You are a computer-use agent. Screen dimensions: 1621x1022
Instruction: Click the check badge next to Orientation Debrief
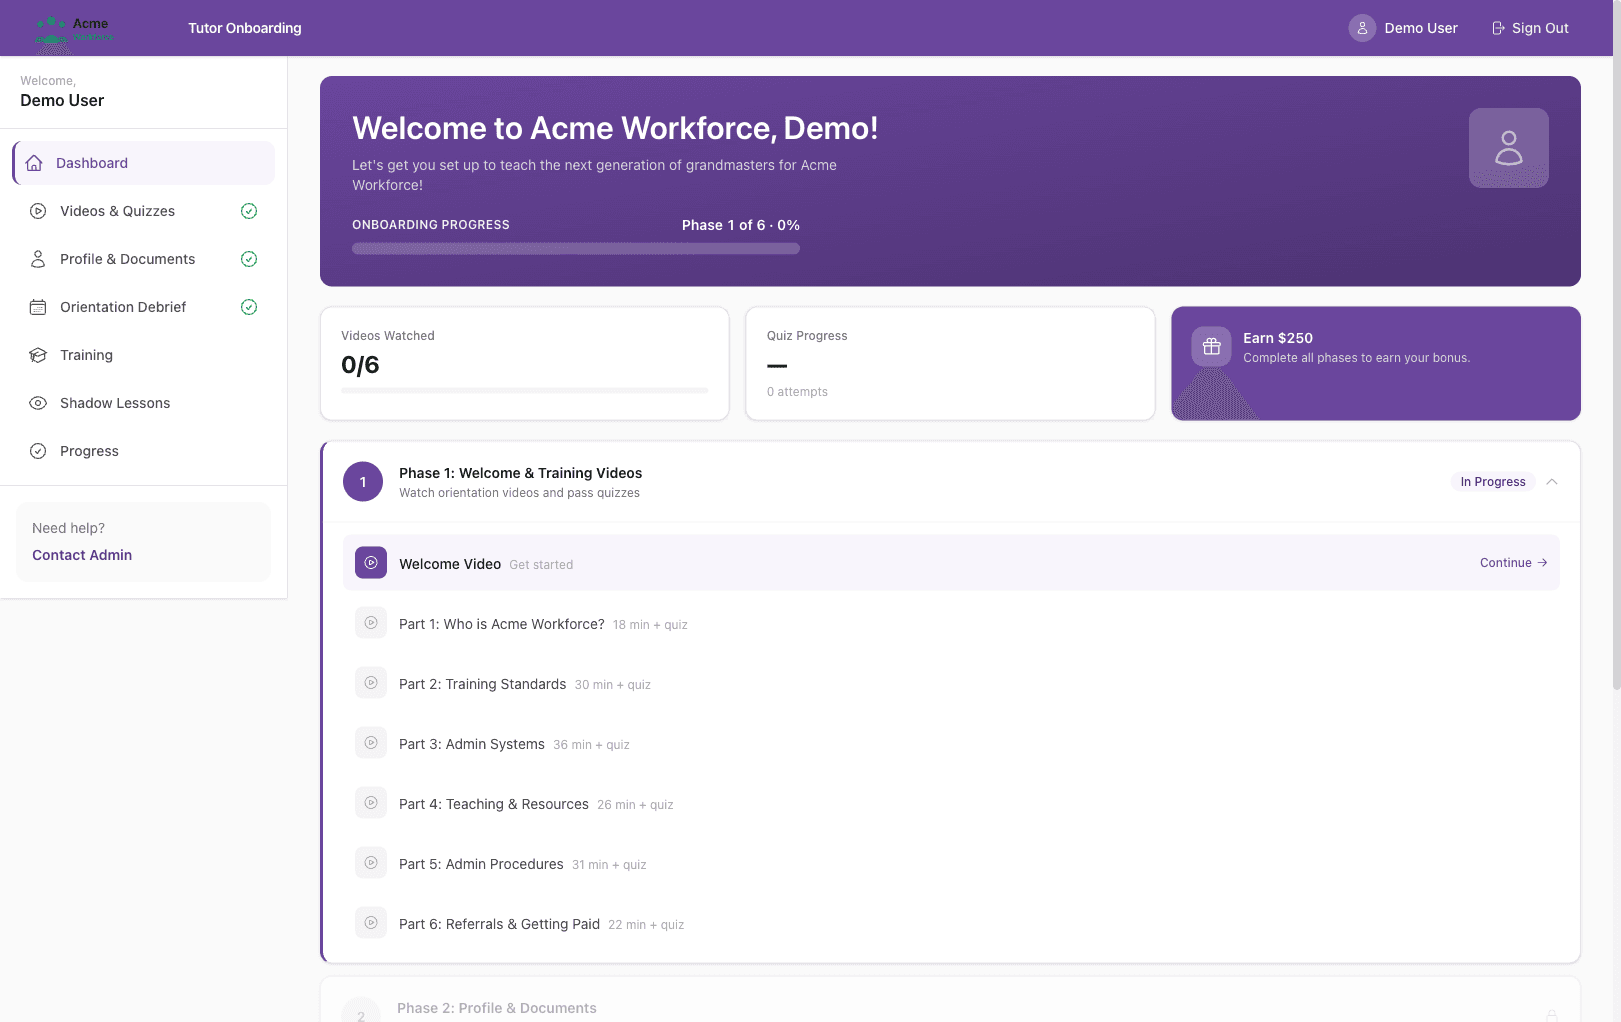(249, 307)
